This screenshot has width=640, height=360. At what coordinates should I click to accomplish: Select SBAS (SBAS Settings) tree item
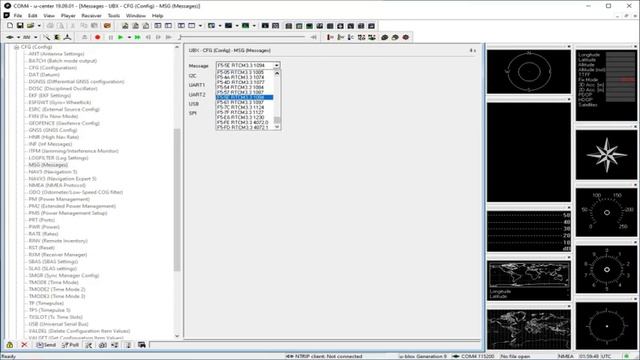coord(53,262)
